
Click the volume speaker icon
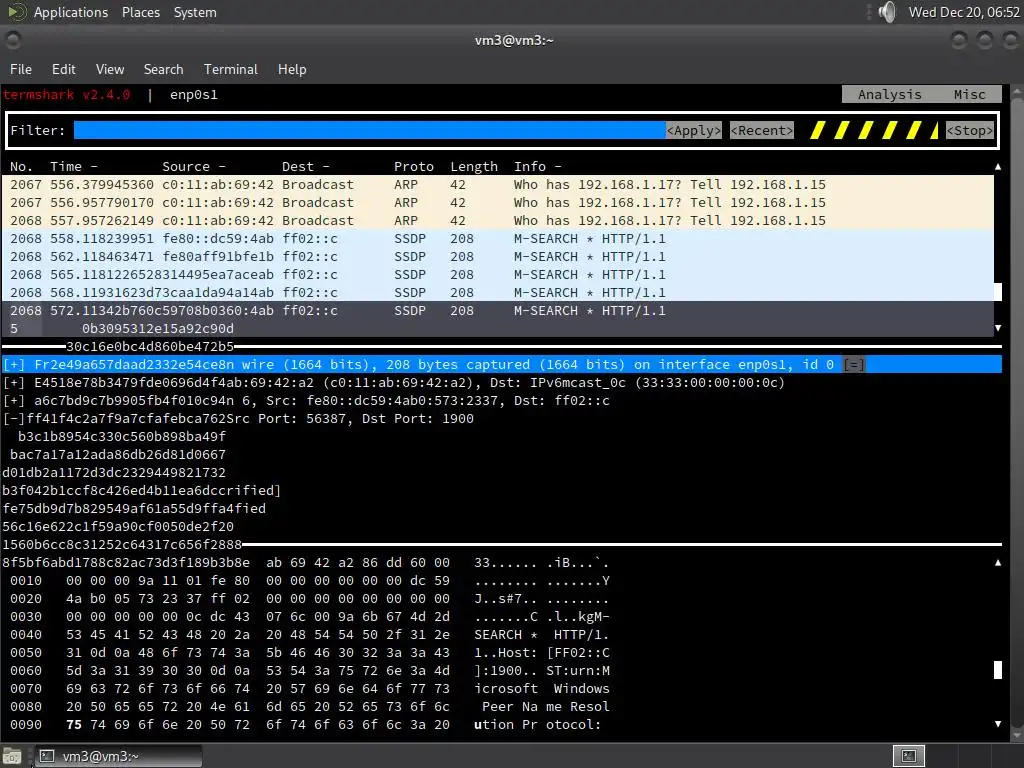887,12
